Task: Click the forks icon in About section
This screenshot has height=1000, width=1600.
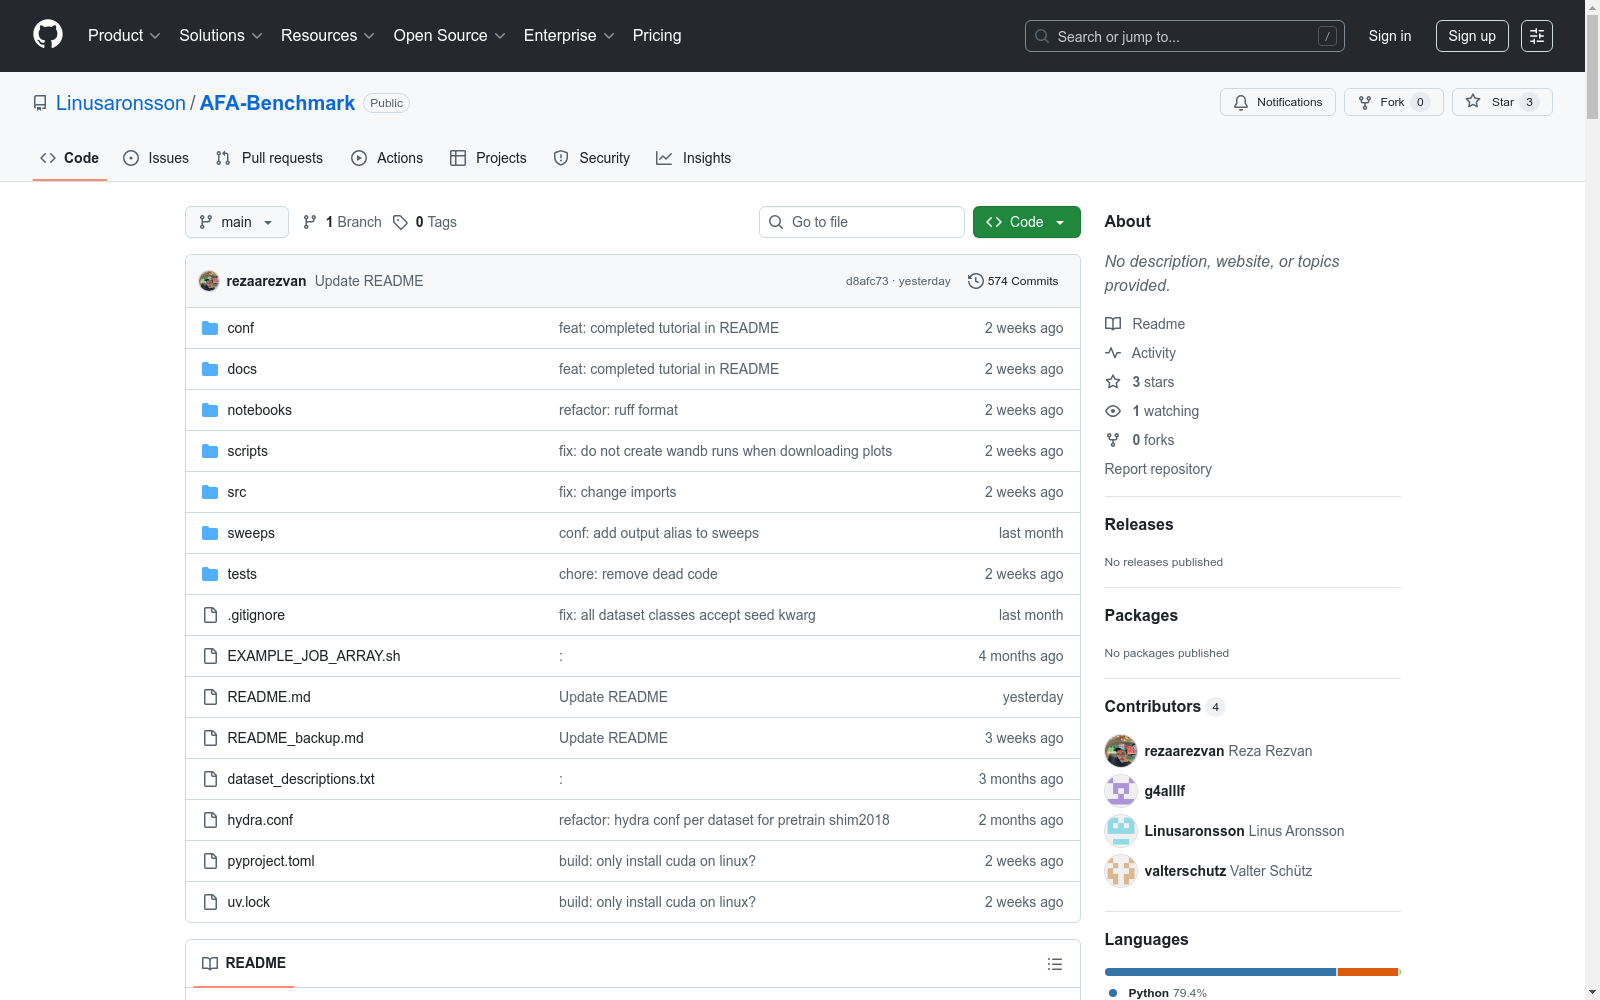Action: click(1113, 440)
